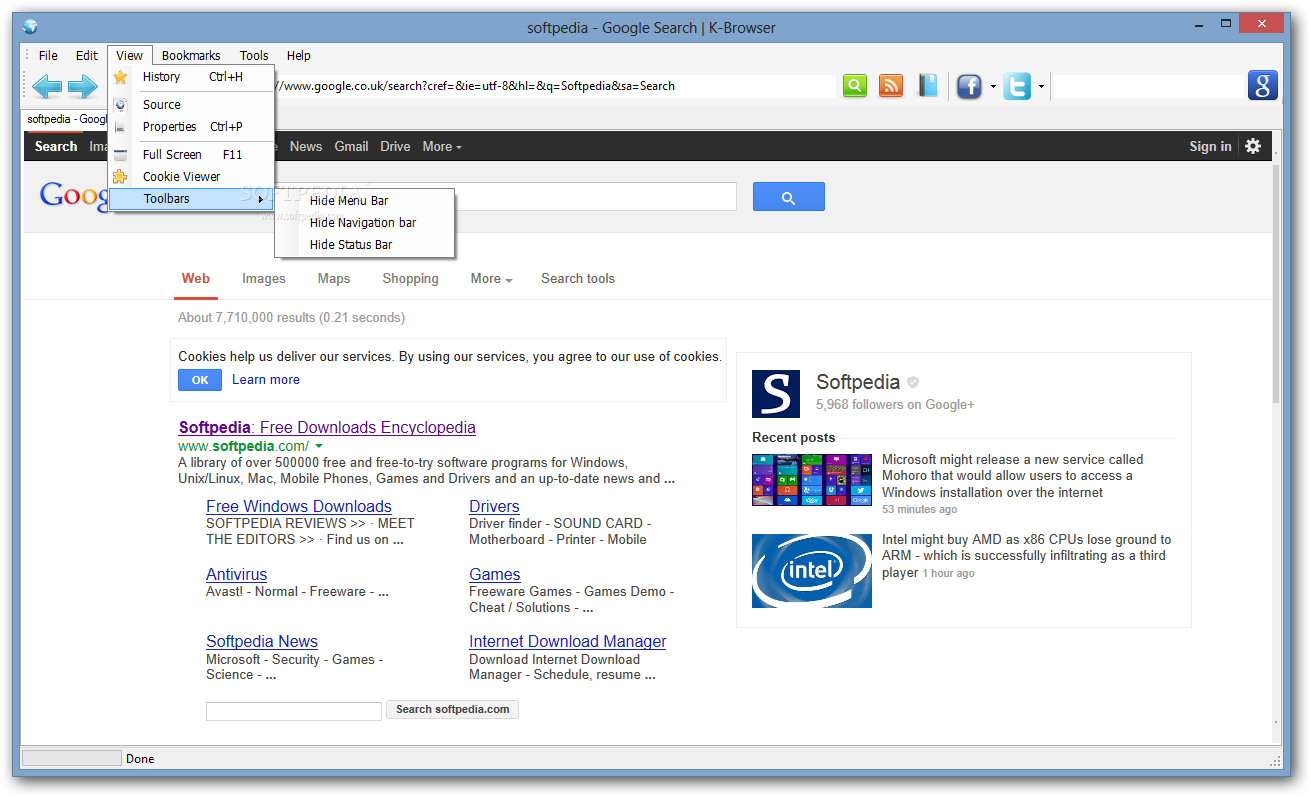
Task: Expand the Facebook icon dropdown arrow
Action: 993,87
